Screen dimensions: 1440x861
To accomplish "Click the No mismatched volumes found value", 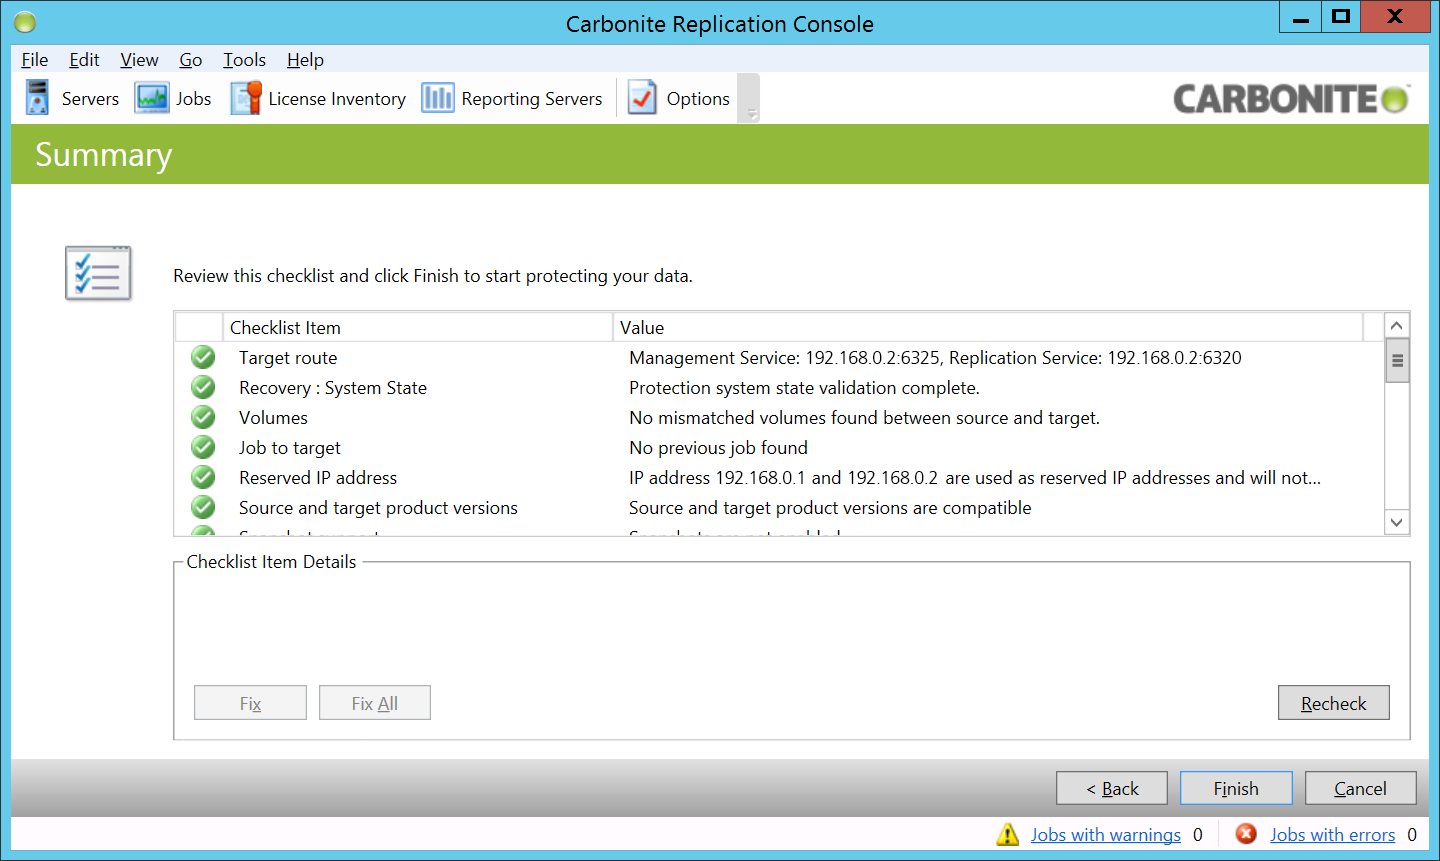I will (x=864, y=418).
